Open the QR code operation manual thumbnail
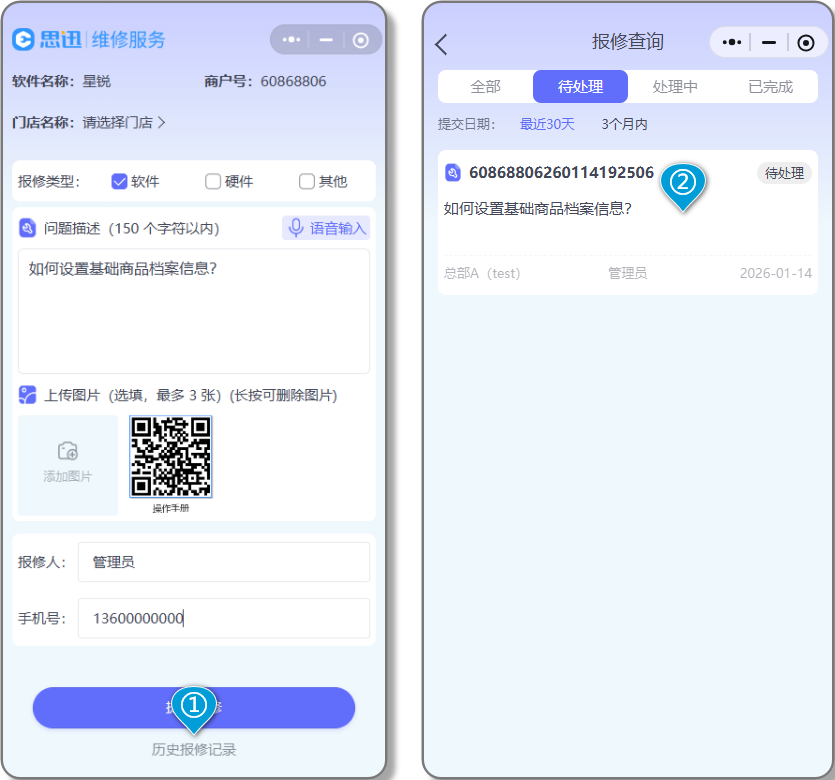The height and width of the screenshot is (780, 835). point(171,457)
